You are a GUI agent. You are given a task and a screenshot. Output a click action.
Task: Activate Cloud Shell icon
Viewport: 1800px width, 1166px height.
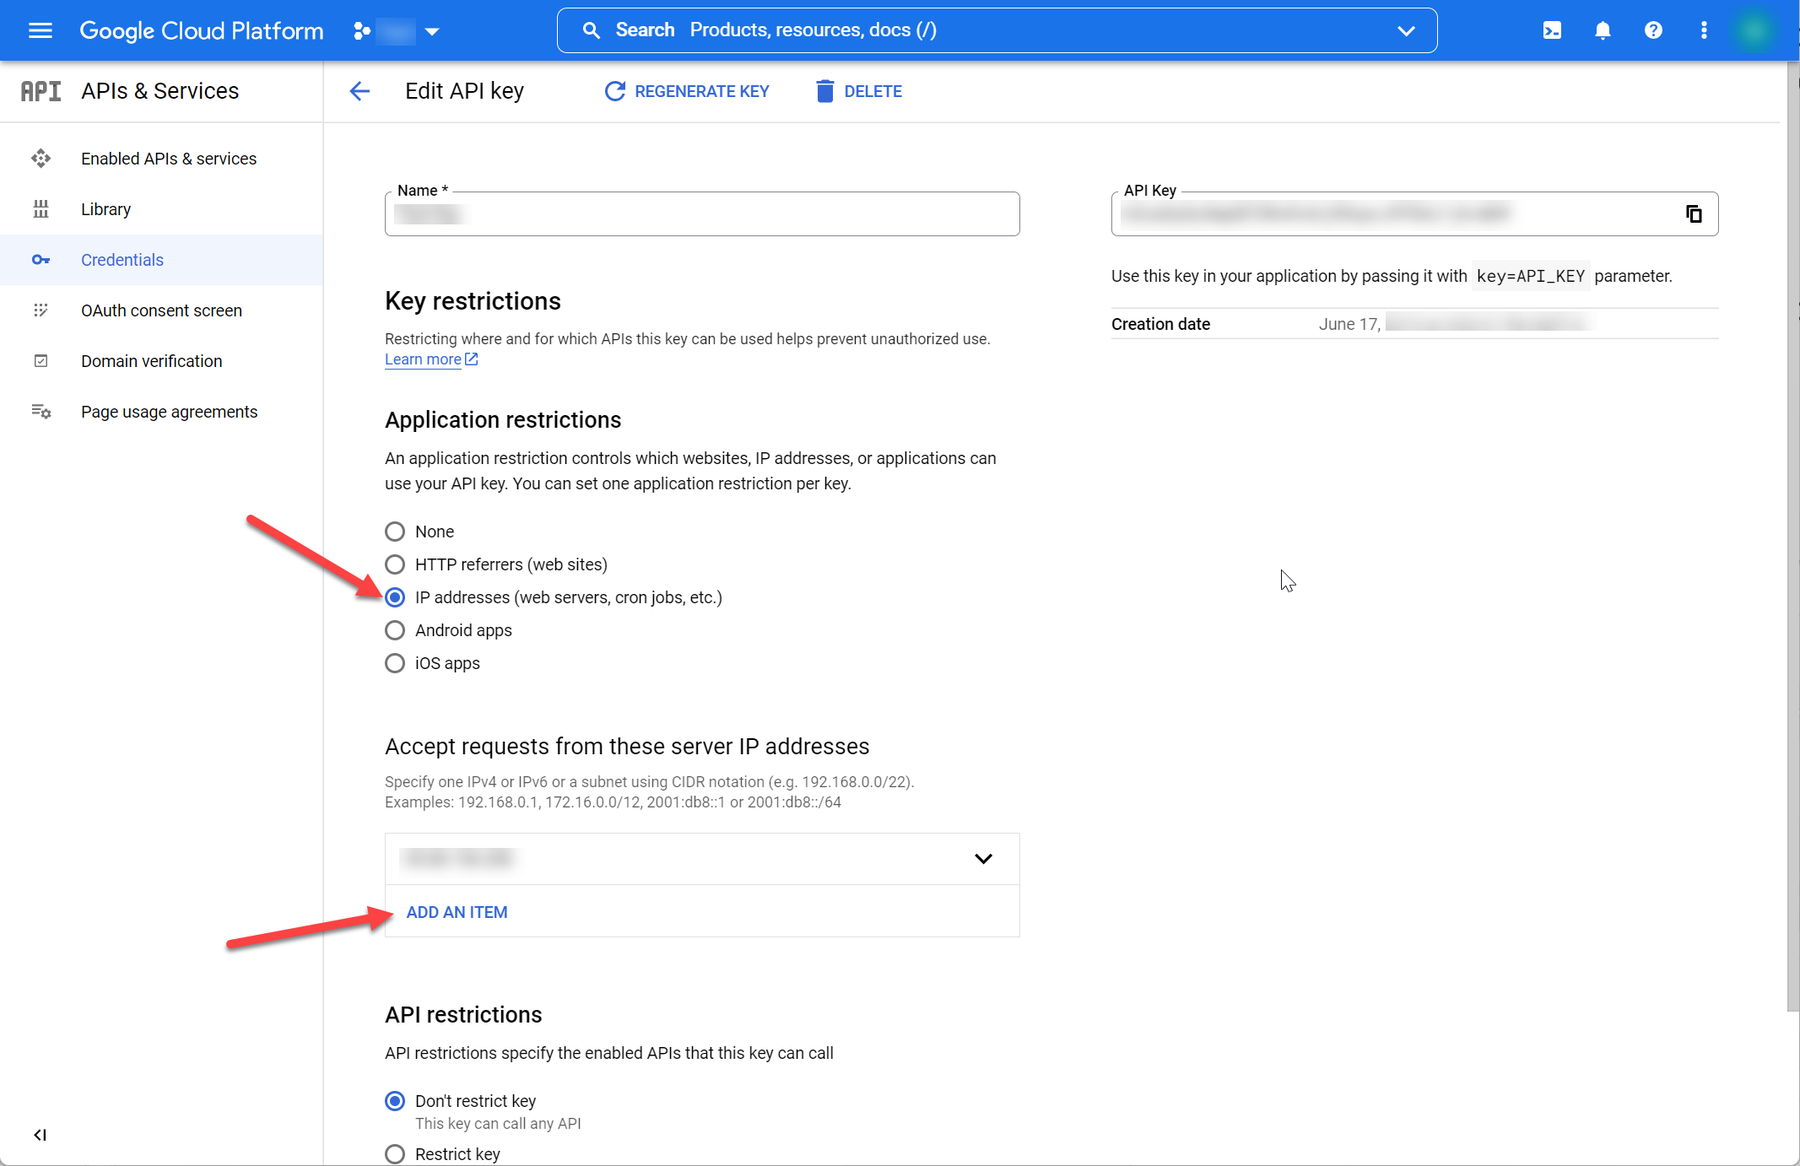click(1552, 30)
